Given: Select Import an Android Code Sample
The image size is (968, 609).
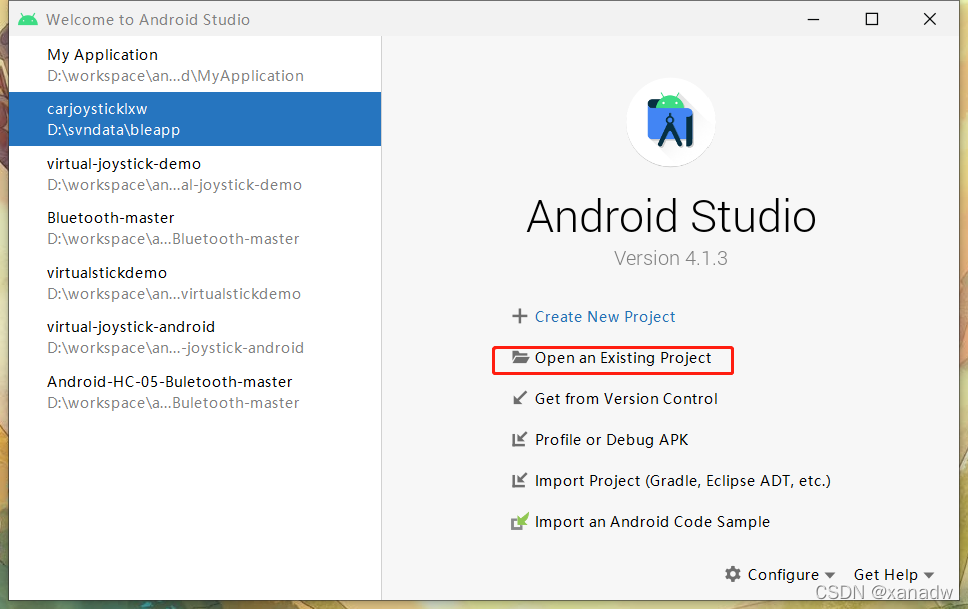Looking at the screenshot, I should coord(653,522).
